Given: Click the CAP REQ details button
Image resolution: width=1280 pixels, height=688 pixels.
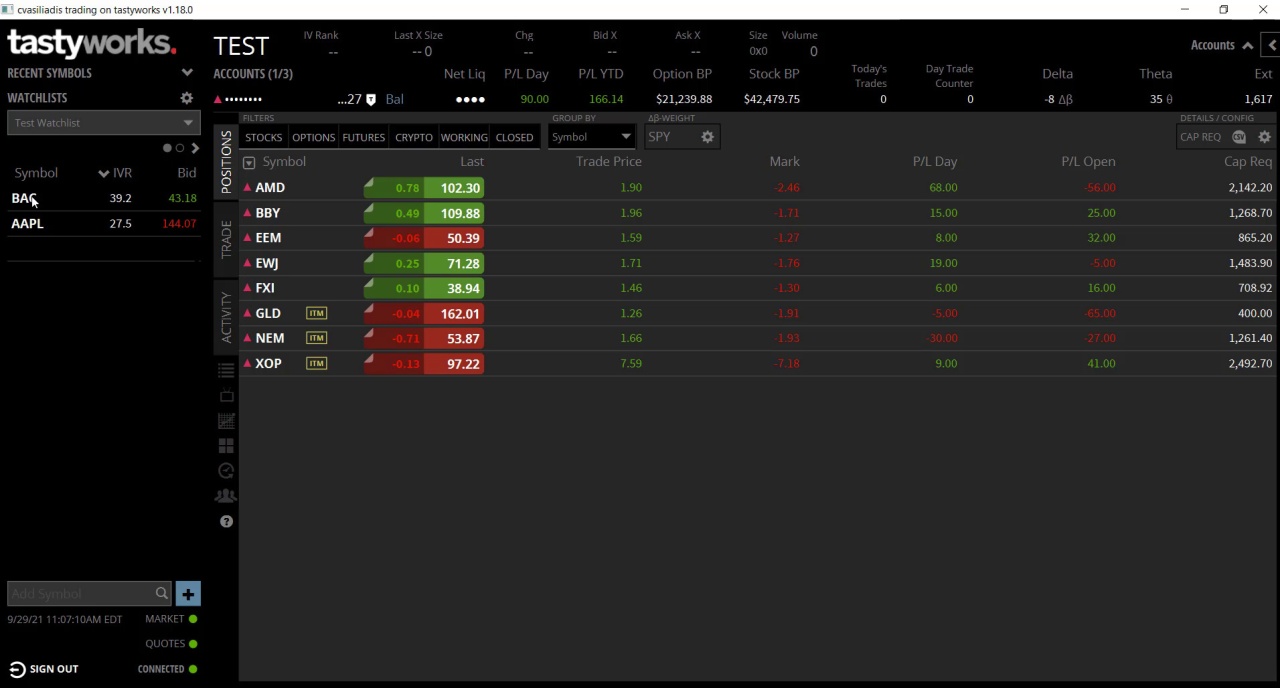Looking at the screenshot, I should 1201,137.
